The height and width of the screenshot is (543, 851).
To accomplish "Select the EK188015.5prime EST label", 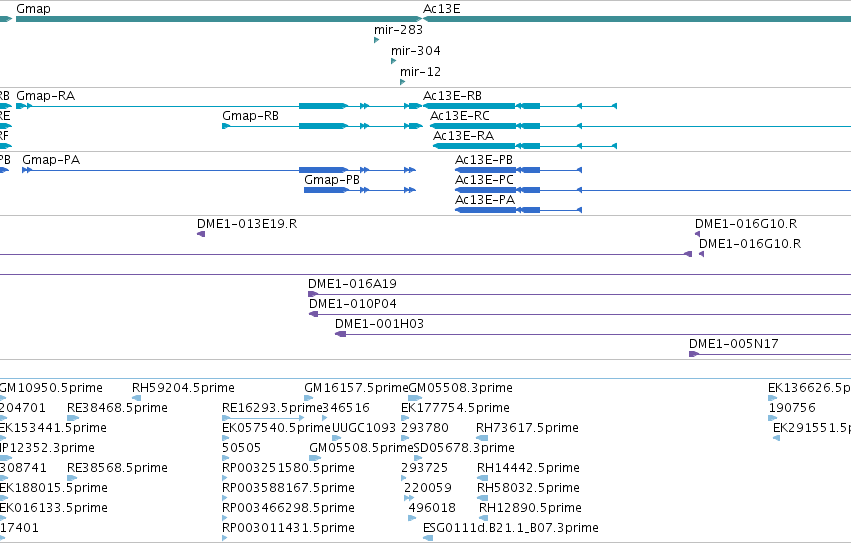I will pos(54,488).
